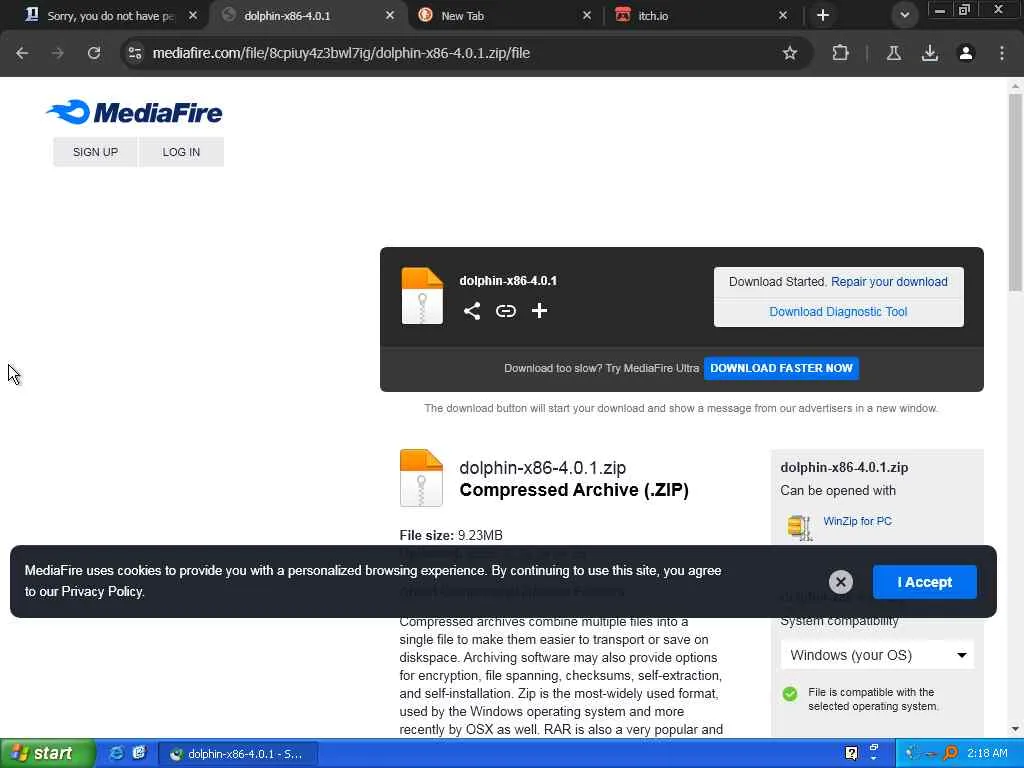Image resolution: width=1024 pixels, height=768 pixels.
Task: Click the File size 9.23MB text
Action: tap(451, 536)
